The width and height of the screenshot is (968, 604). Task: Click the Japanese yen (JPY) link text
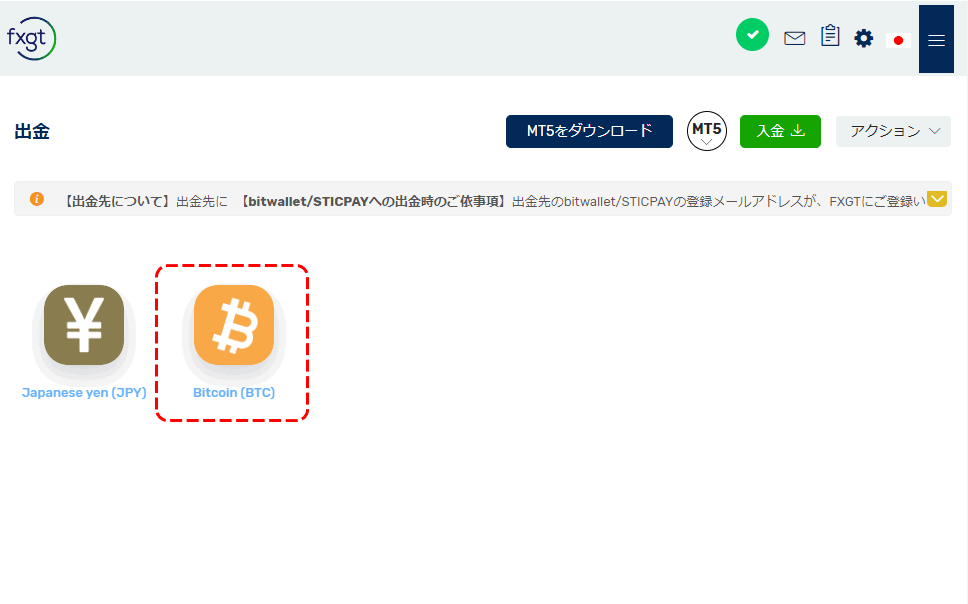(x=84, y=393)
